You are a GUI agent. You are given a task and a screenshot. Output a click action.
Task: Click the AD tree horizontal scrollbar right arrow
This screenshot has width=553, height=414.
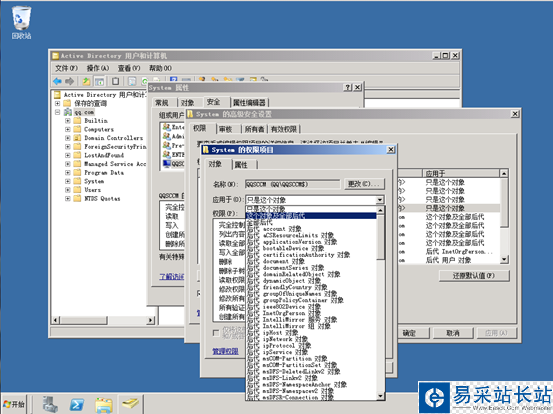coord(151,320)
